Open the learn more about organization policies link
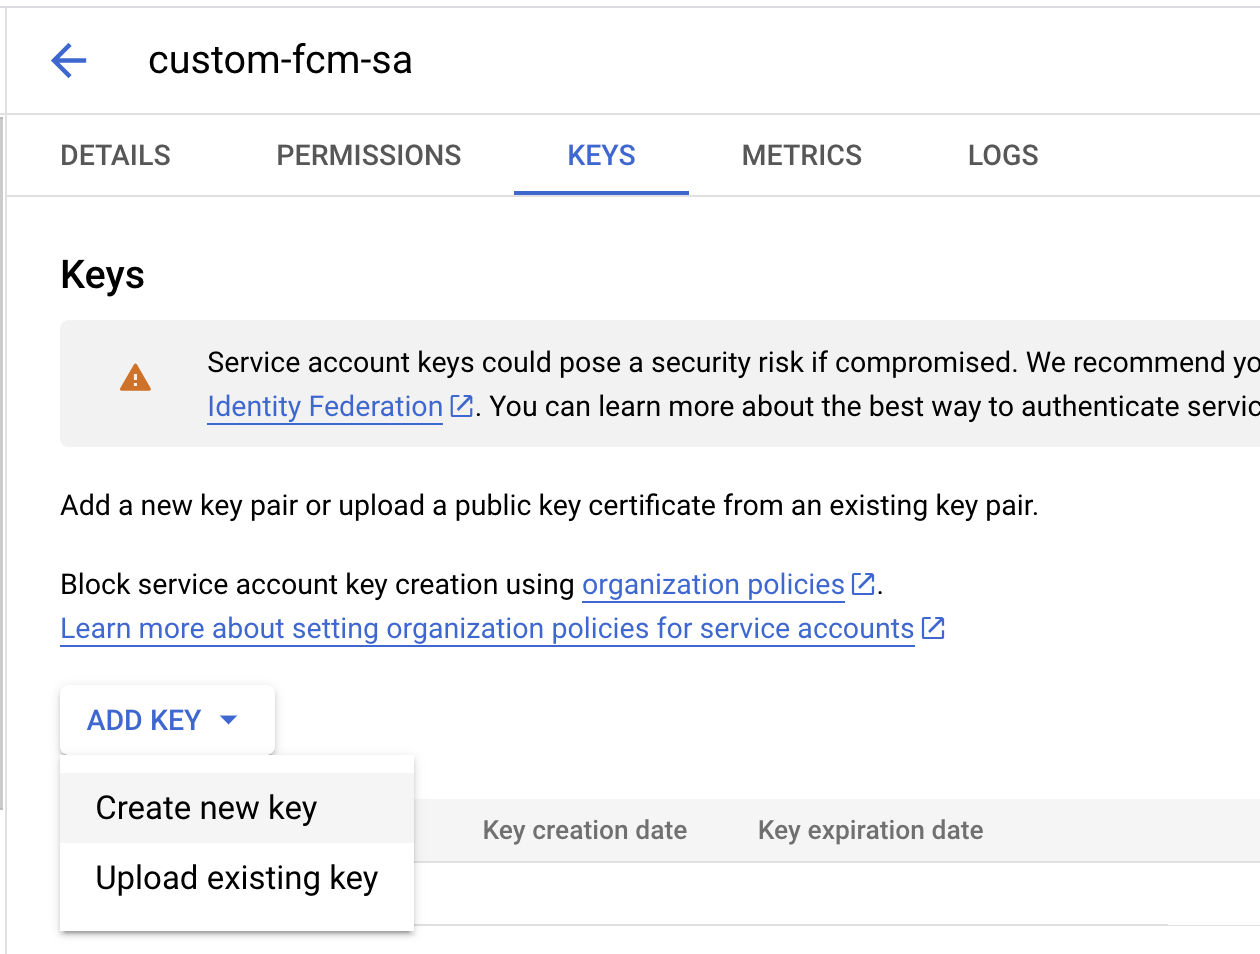 tap(485, 628)
